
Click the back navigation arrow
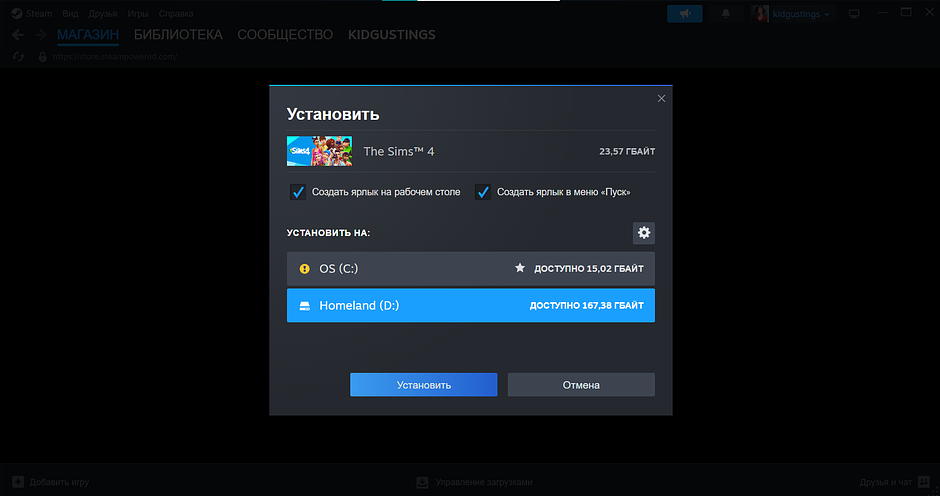(18, 35)
